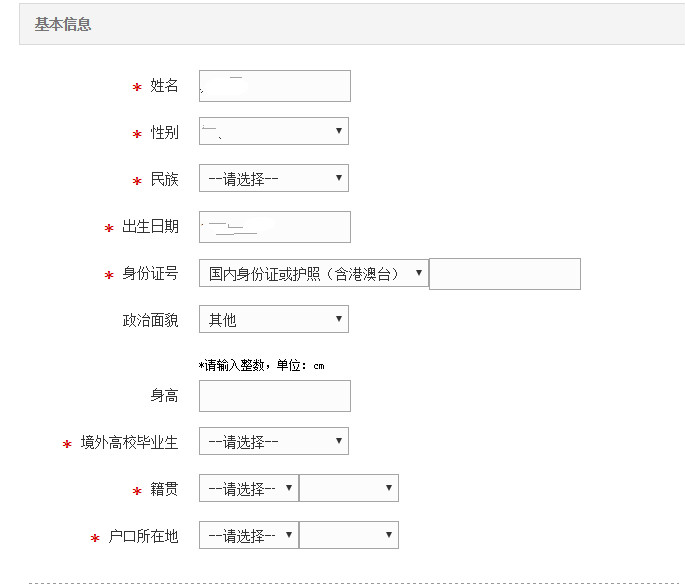Open the ID type dropdown 国内身份证或护照
This screenshot has height=584, width=685.
(314, 273)
